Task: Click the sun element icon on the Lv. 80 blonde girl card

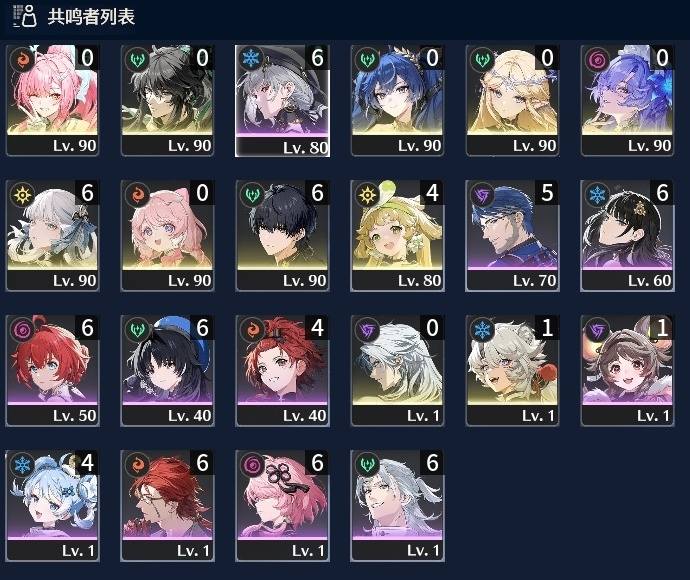Action: pos(367,194)
